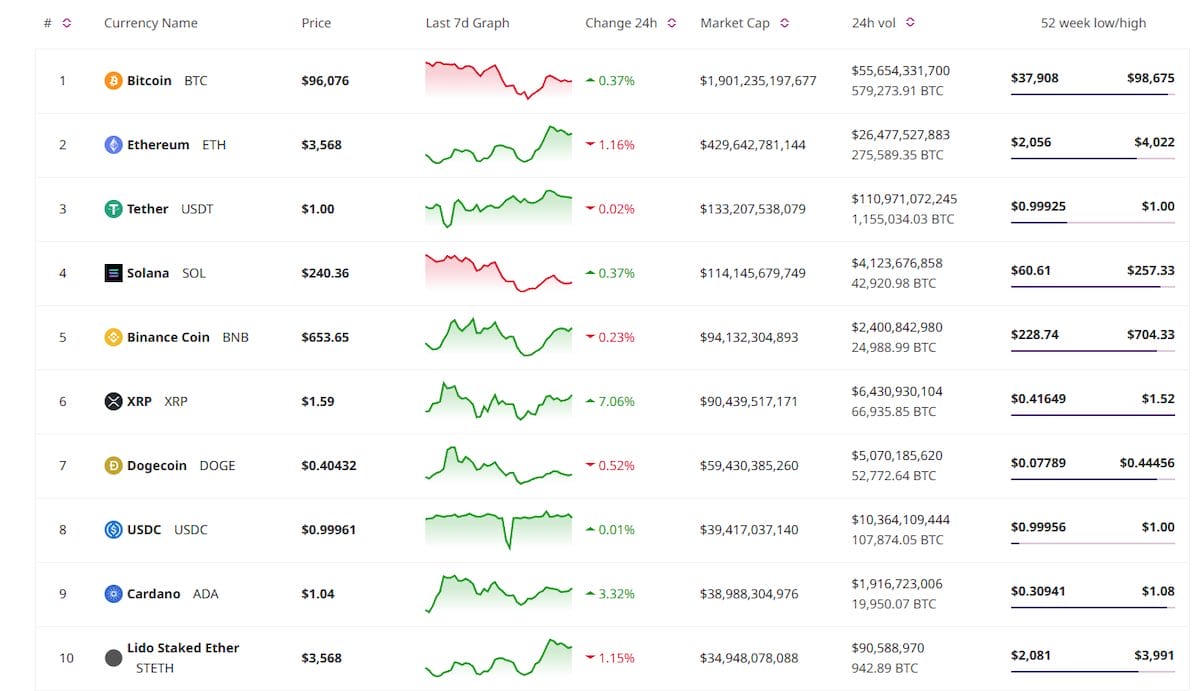The height and width of the screenshot is (691, 1200).
Task: Click the Lido Staked Ether logo icon
Action: coord(113,657)
